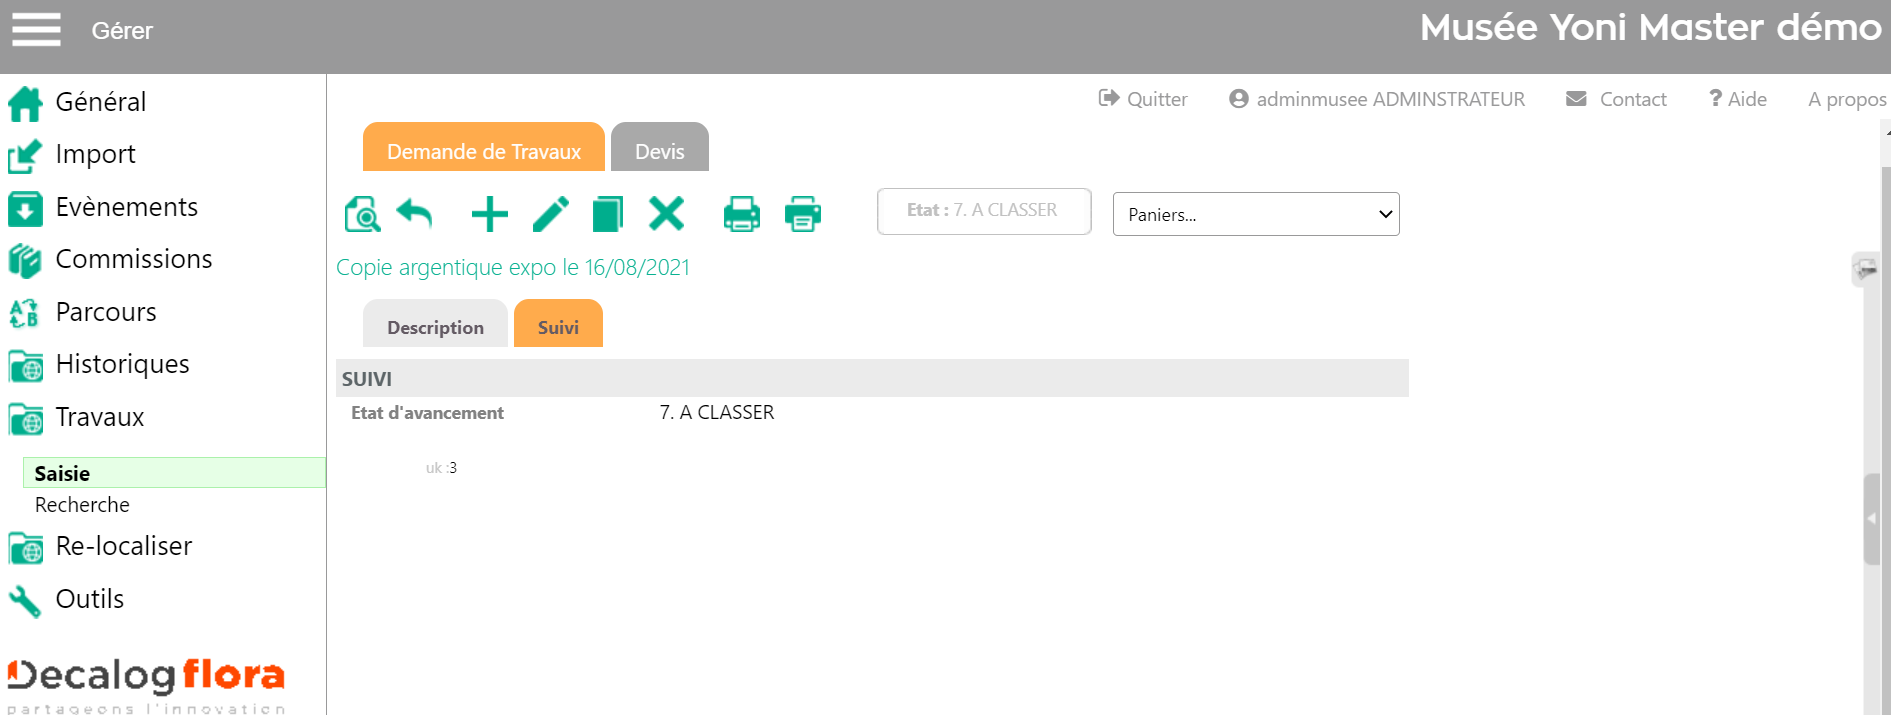
Task: Click the undo back arrow icon
Action: (x=414, y=213)
